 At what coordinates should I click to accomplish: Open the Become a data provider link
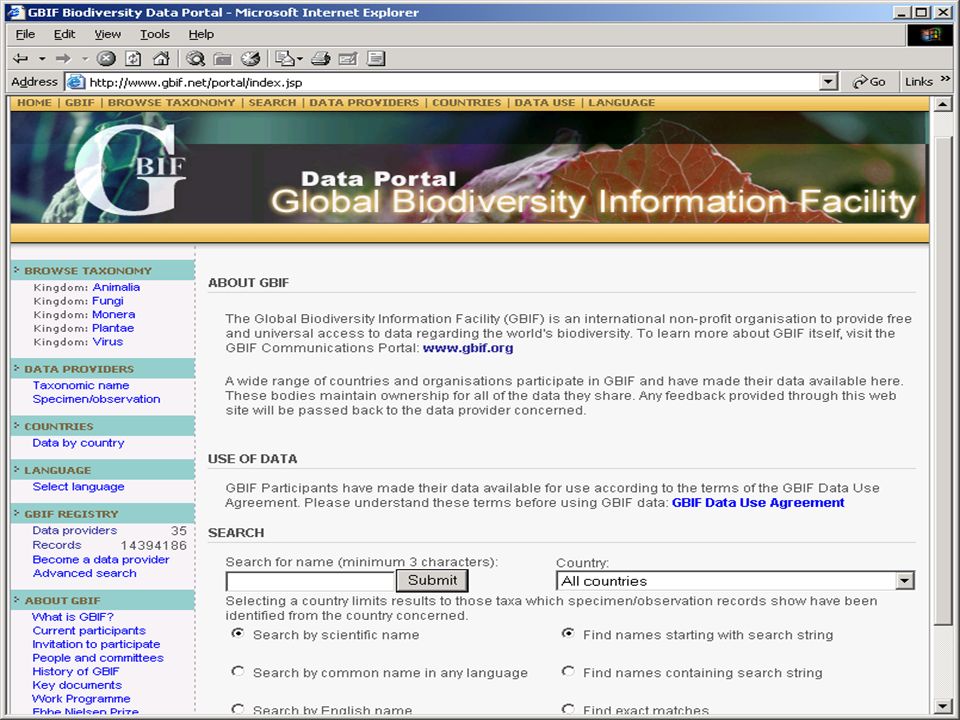pos(101,560)
